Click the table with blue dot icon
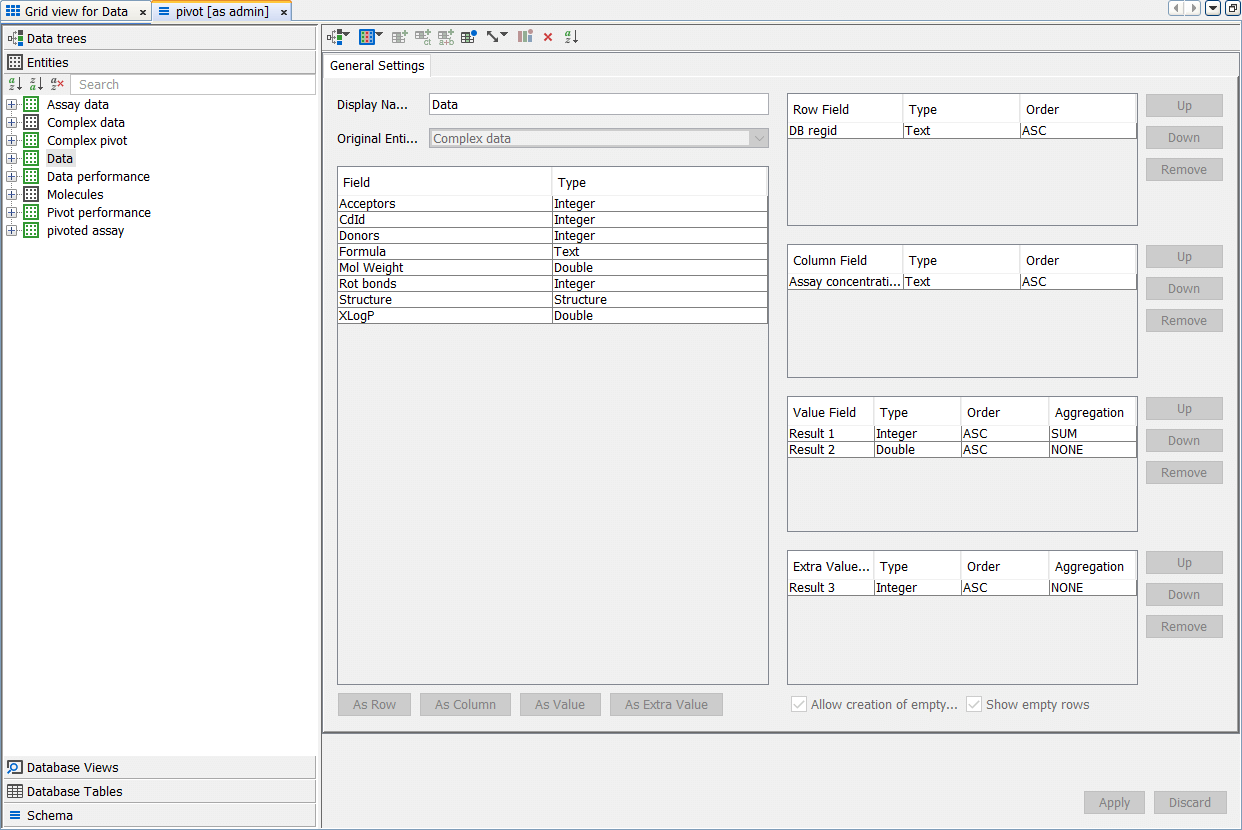The width and height of the screenshot is (1242, 830). point(468,37)
